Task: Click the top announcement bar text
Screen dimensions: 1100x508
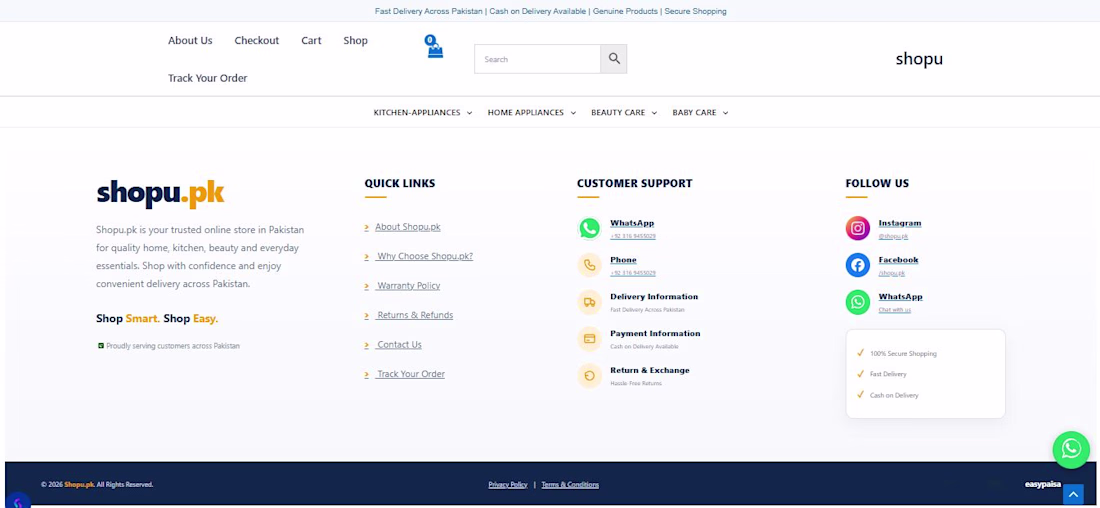Action: (x=551, y=11)
